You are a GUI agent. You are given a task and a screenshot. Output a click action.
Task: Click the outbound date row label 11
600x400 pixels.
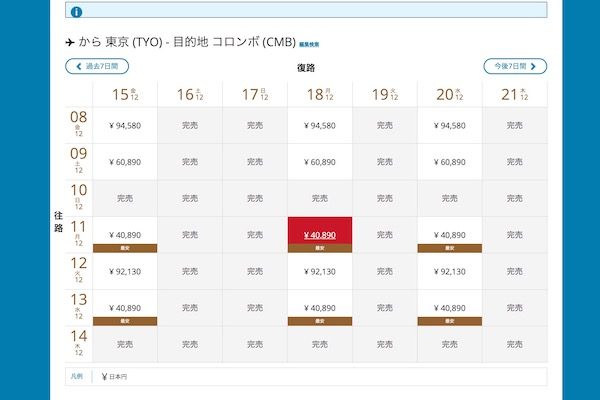[x=78, y=233]
